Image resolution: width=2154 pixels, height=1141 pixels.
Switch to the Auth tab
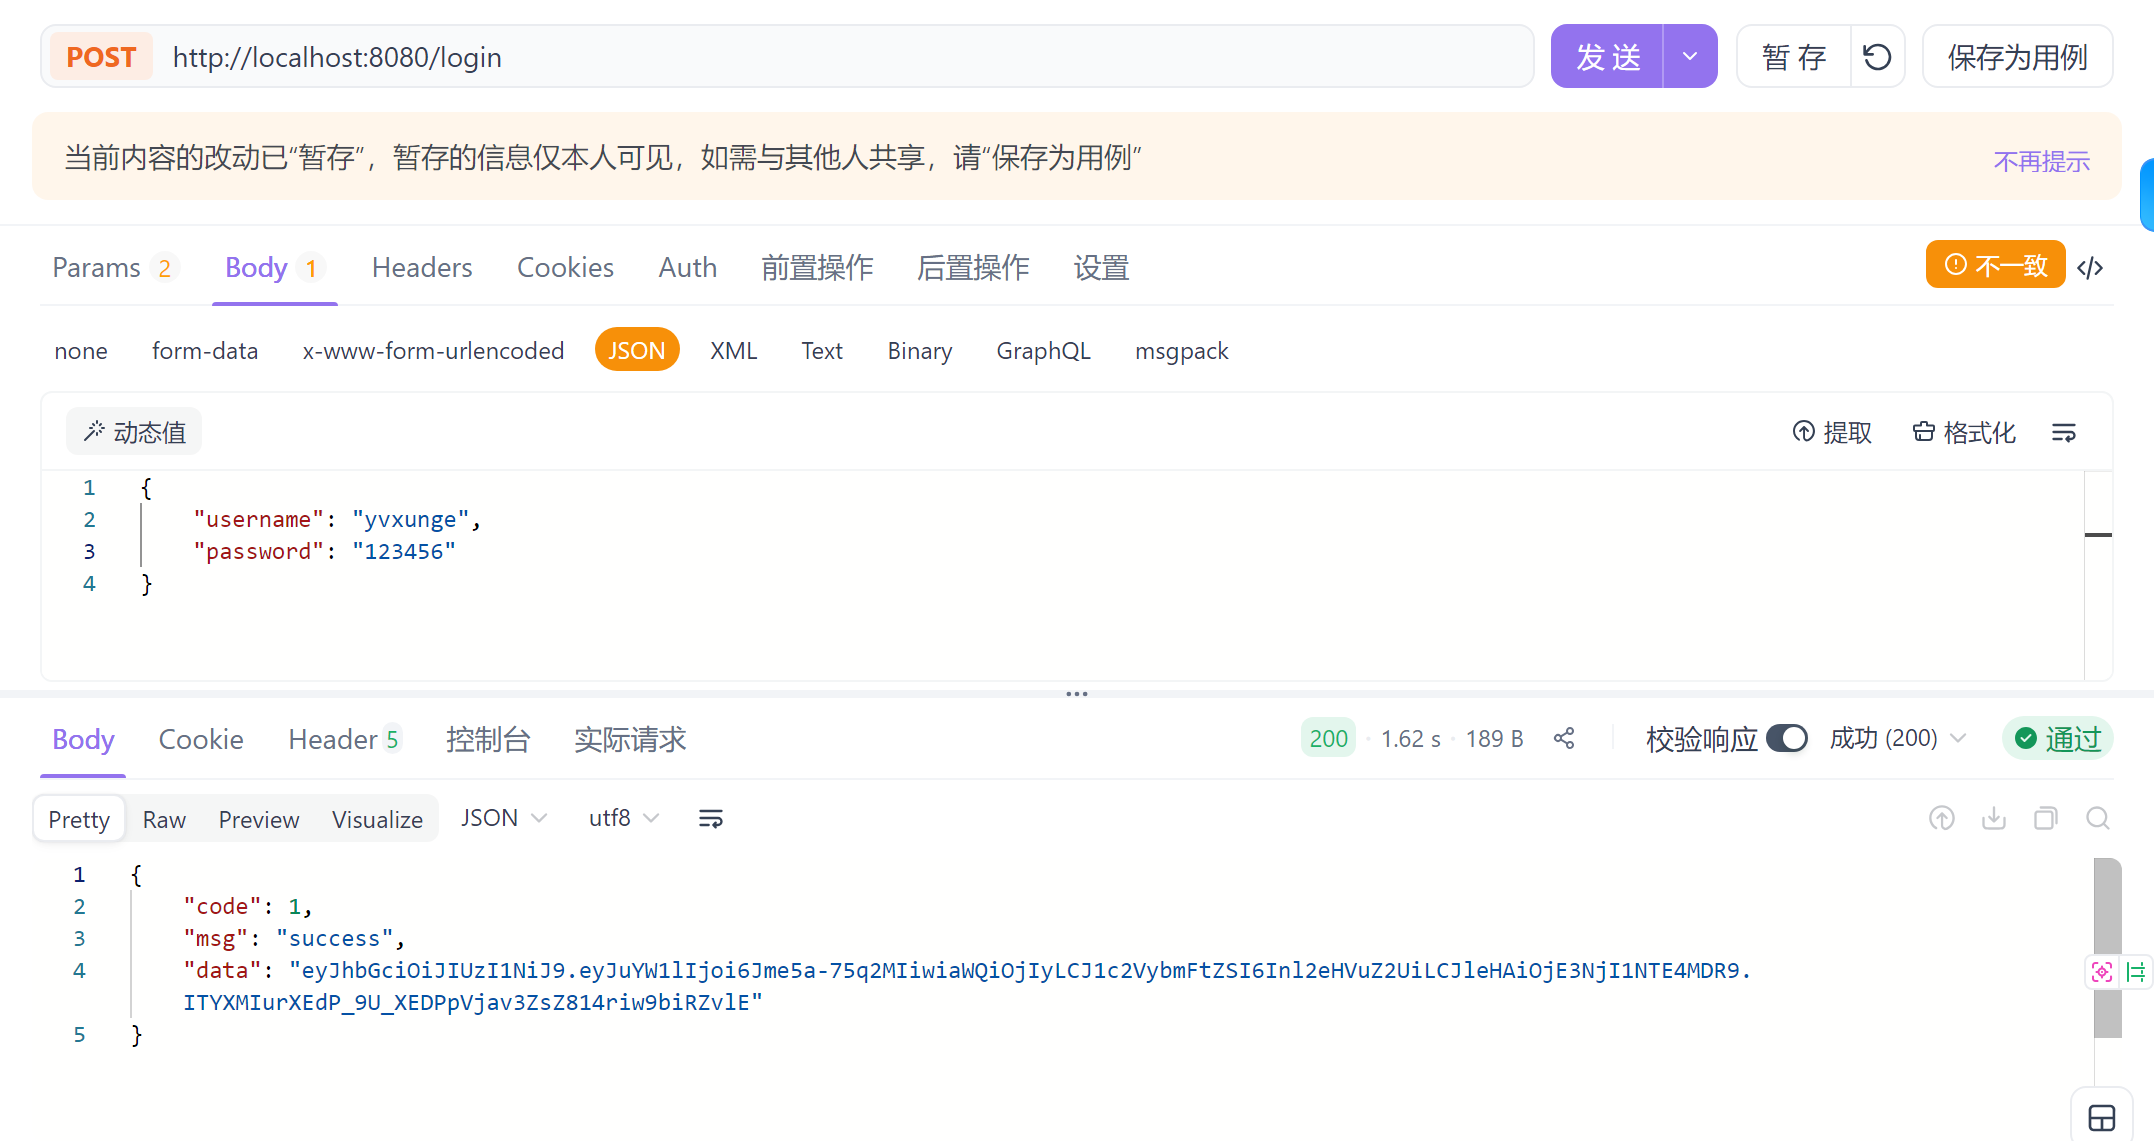pos(688,268)
